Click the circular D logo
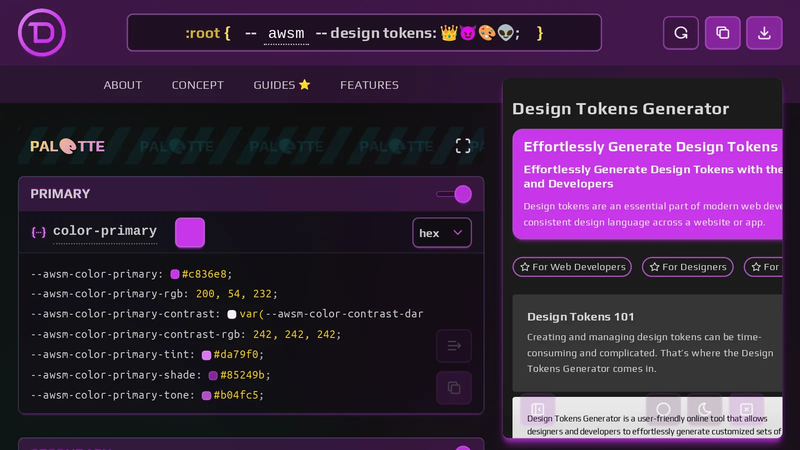The height and width of the screenshot is (450, 800). pos(42,33)
